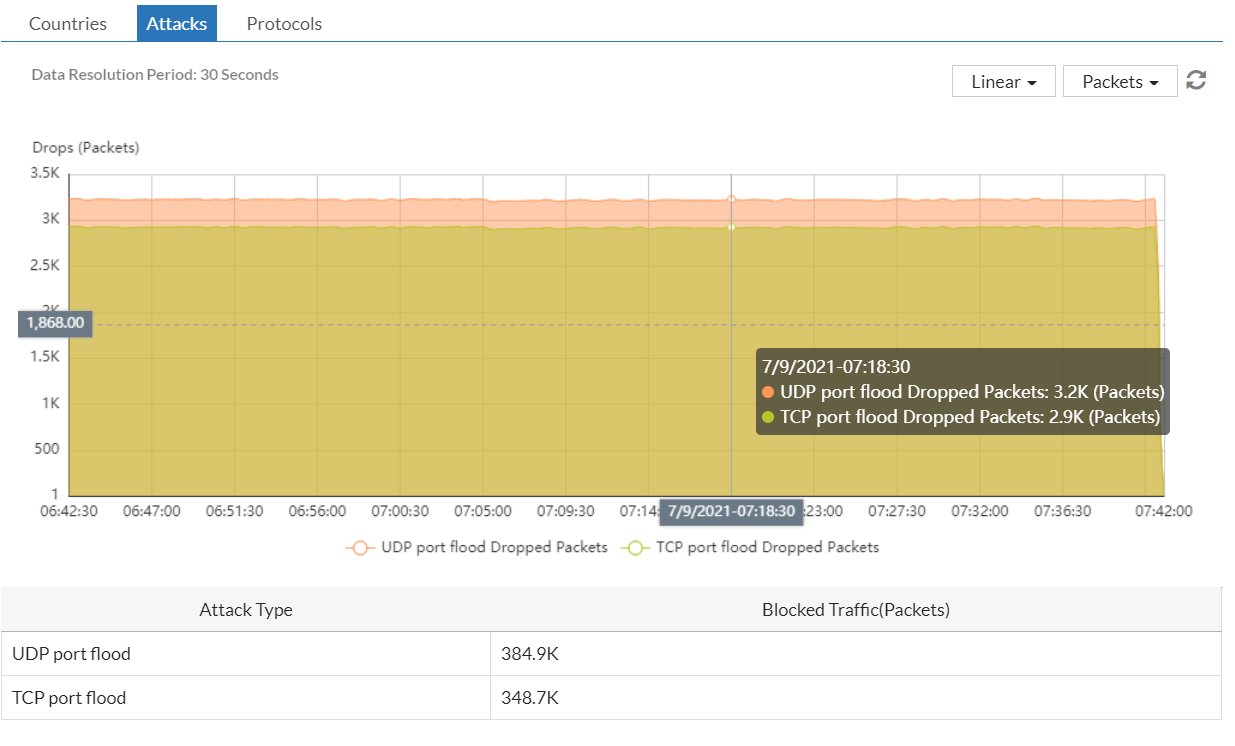Open the Linear scale dropdown

coord(1003,82)
